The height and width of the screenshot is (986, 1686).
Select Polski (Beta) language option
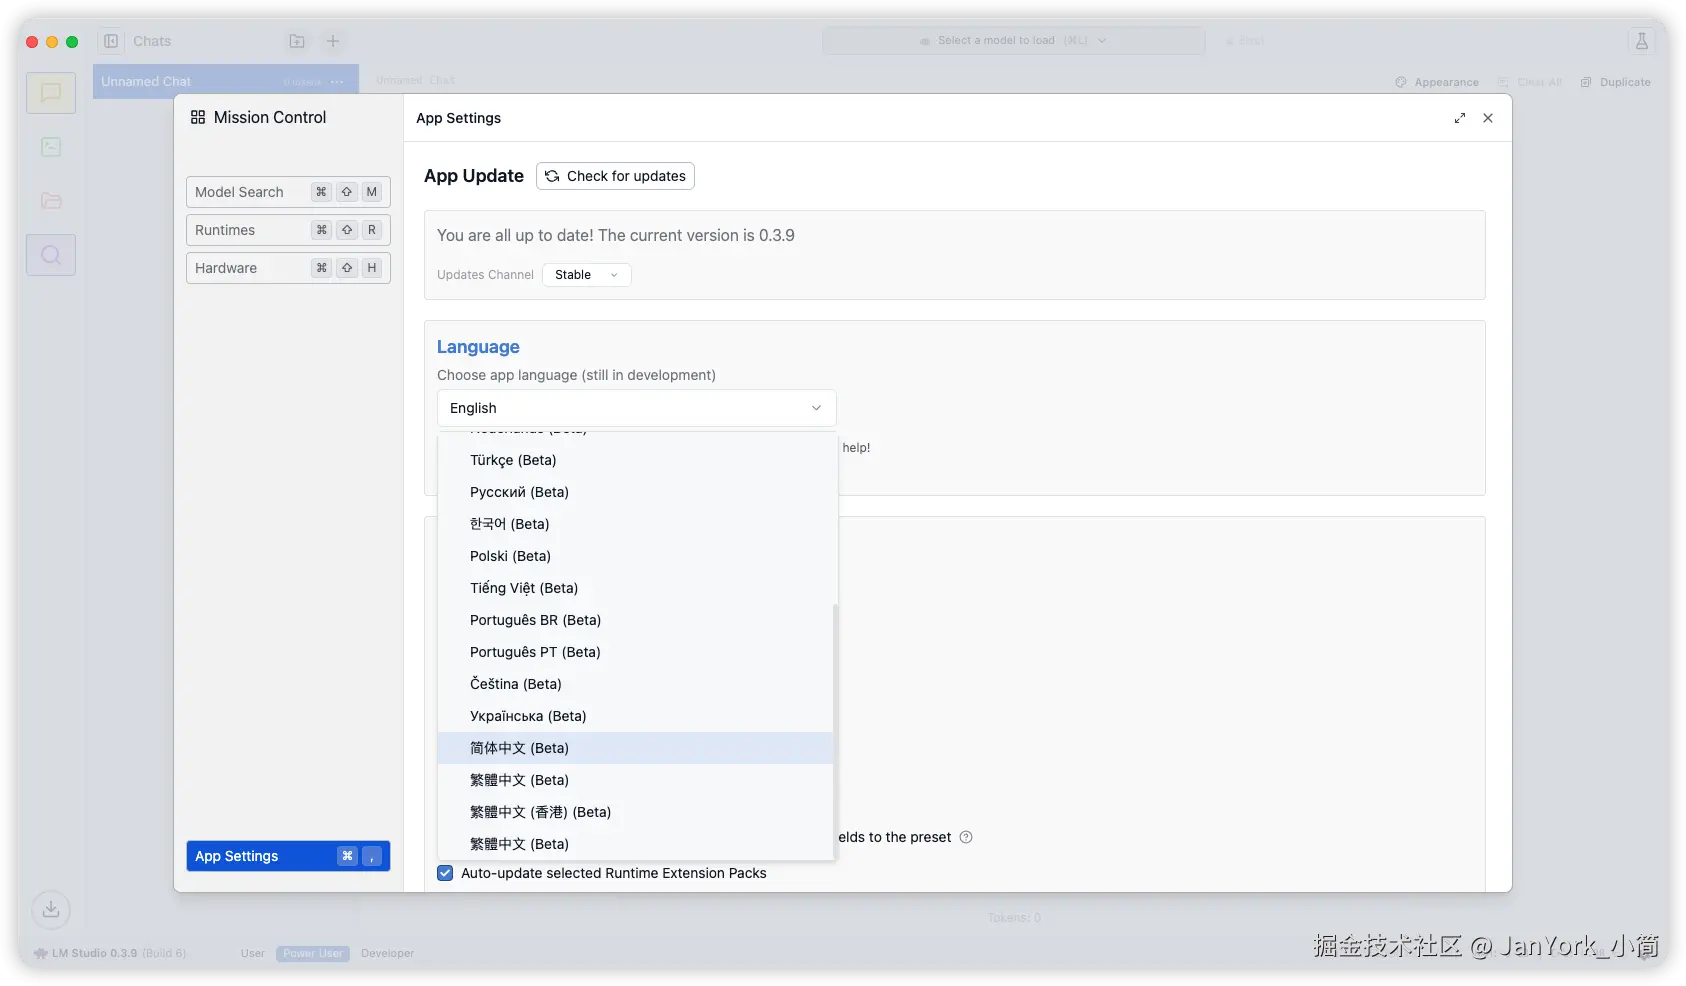[510, 556]
